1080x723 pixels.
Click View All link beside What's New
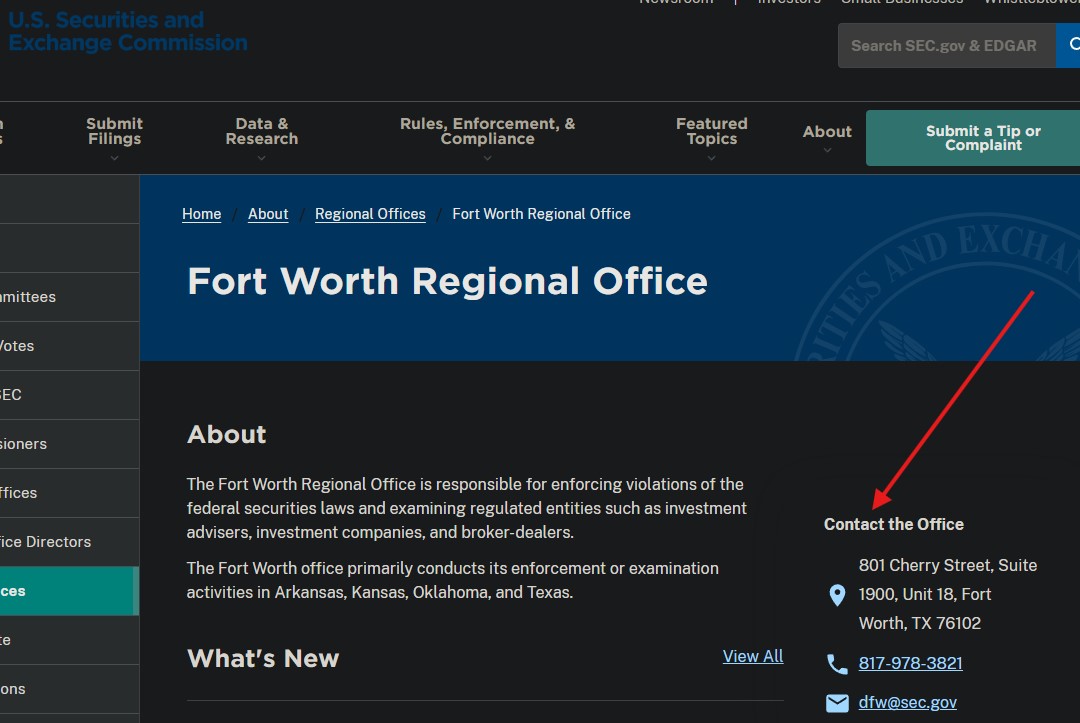[x=753, y=656]
